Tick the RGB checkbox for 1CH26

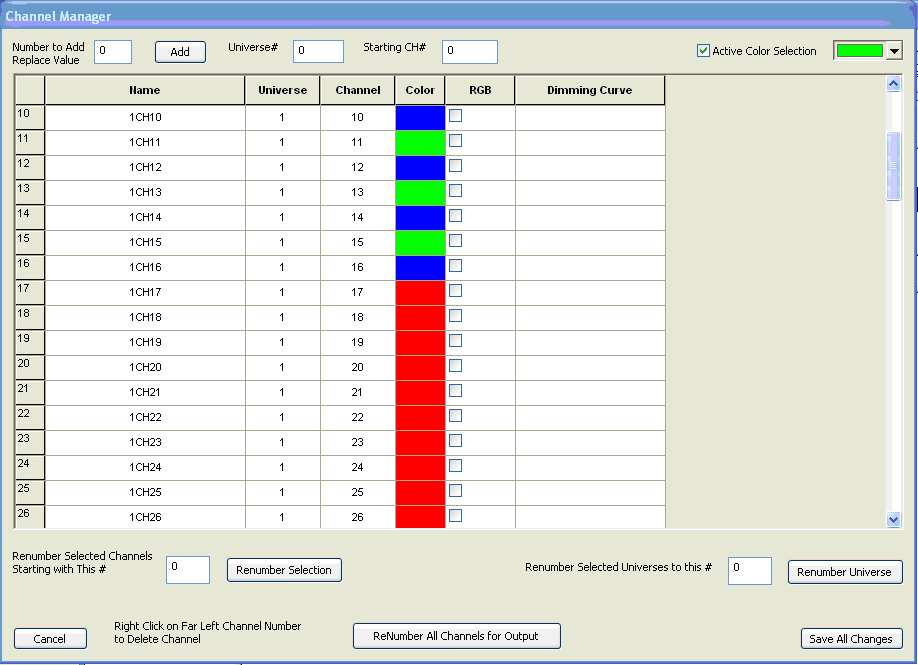(x=455, y=515)
